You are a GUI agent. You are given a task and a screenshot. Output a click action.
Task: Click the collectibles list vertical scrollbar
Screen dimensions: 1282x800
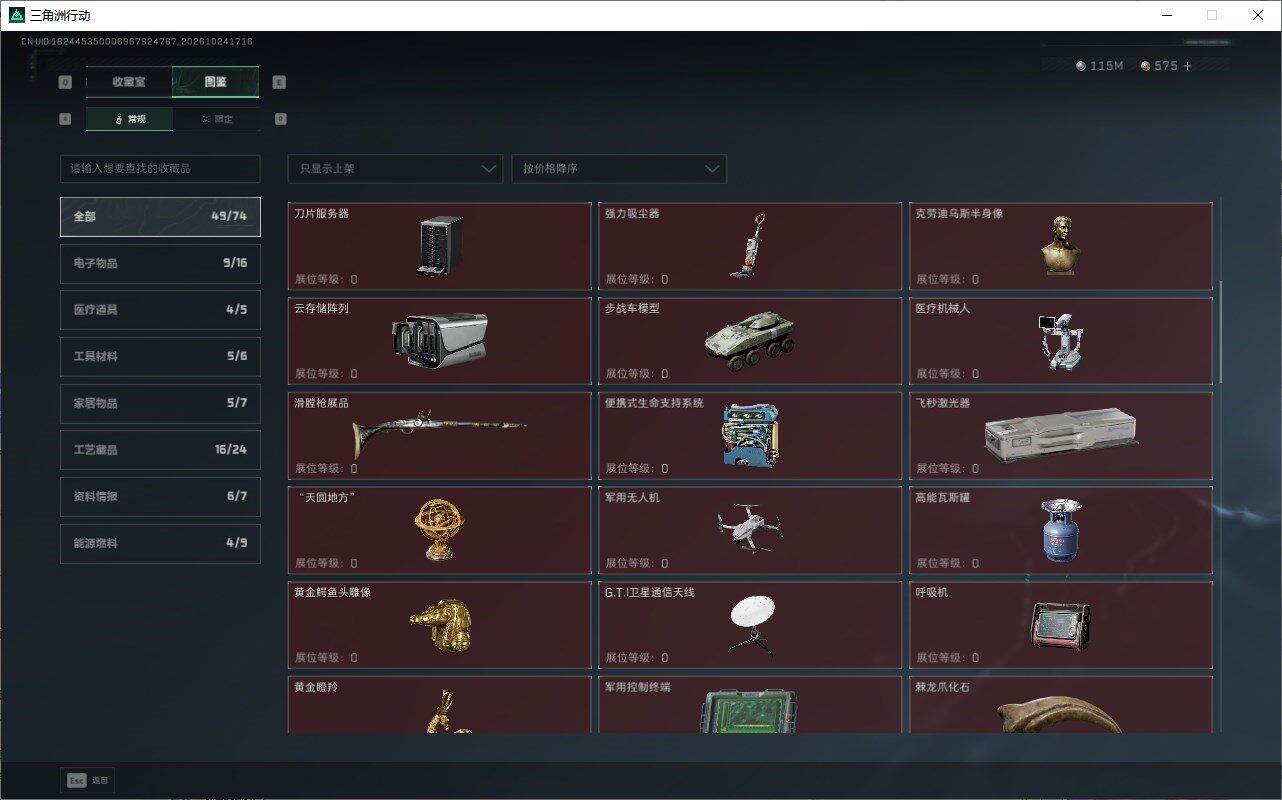tap(1219, 332)
